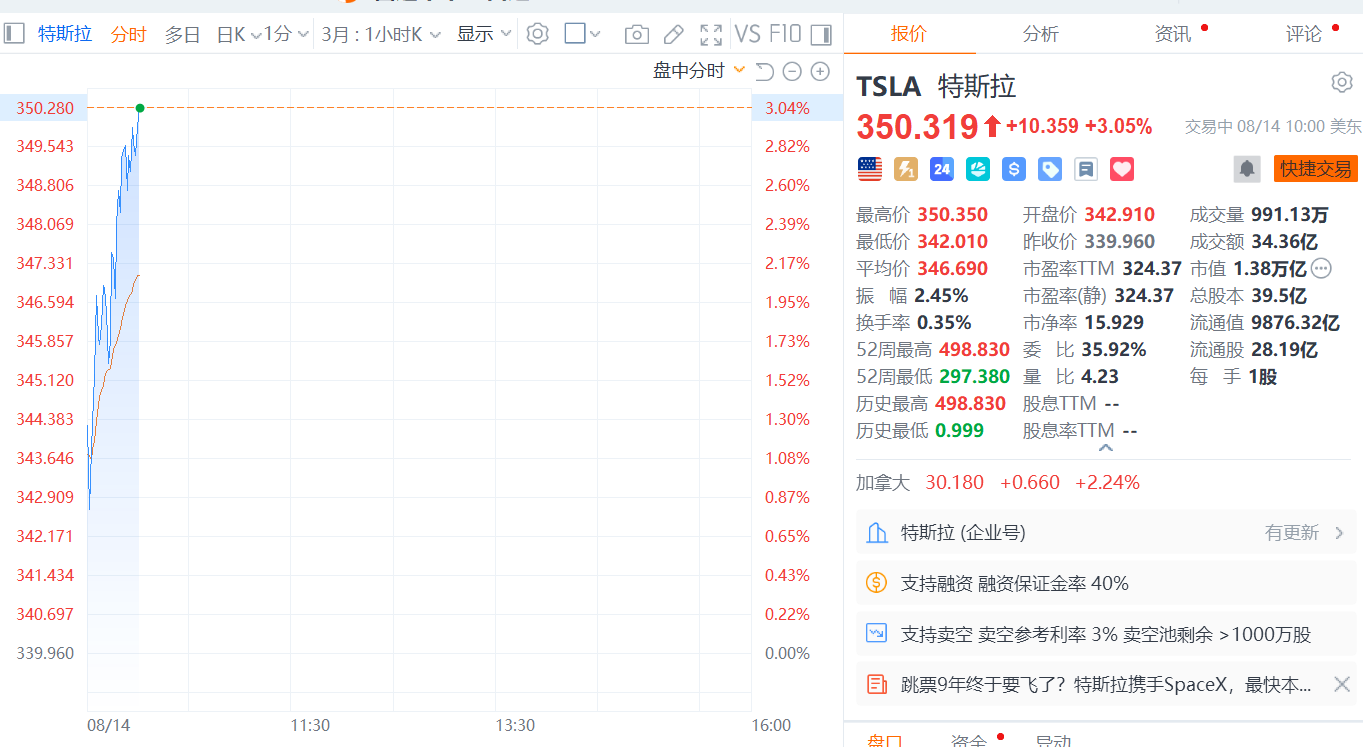
Task: Dismiss the SpaceX news banner
Action: coord(1342,684)
